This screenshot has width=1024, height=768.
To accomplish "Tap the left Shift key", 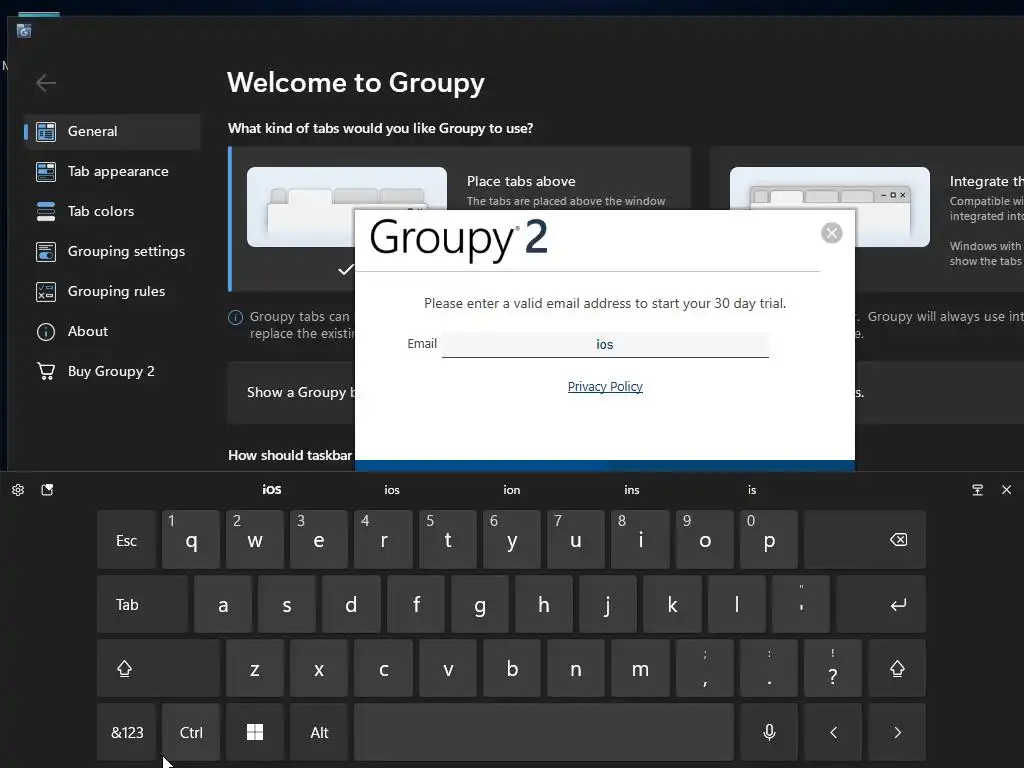I will (x=159, y=669).
